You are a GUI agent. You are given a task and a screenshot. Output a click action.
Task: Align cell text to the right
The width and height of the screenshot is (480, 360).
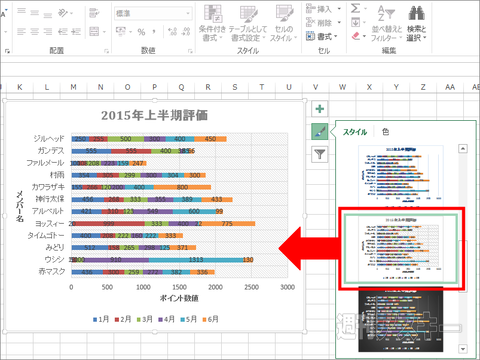click(48, 32)
